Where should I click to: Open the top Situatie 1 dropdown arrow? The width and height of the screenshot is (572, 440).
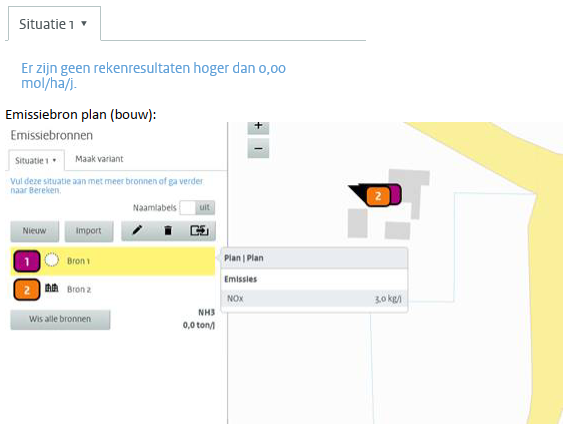tap(84, 24)
